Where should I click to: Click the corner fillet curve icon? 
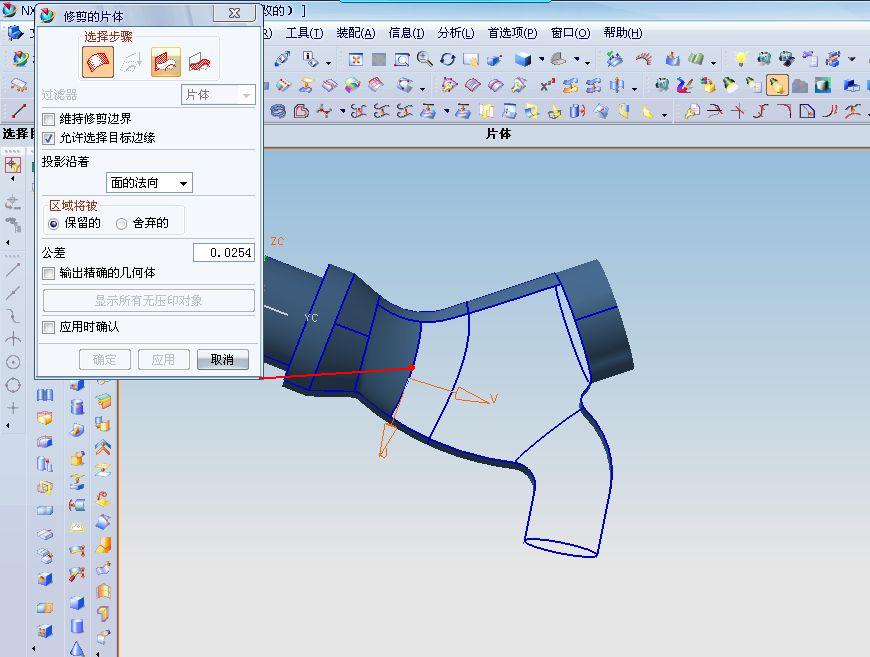click(x=784, y=111)
